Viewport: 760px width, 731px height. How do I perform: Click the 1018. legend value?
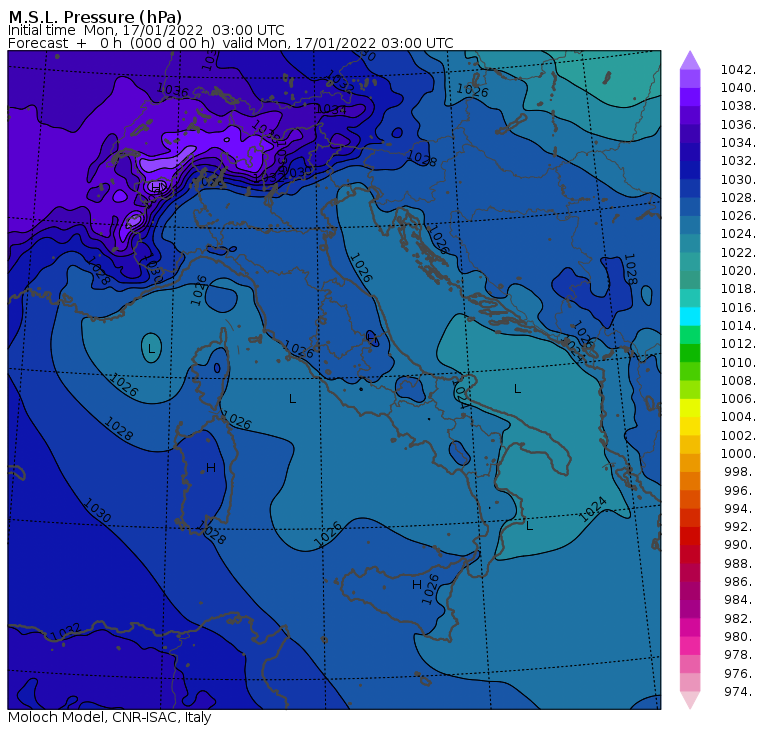[738, 289]
